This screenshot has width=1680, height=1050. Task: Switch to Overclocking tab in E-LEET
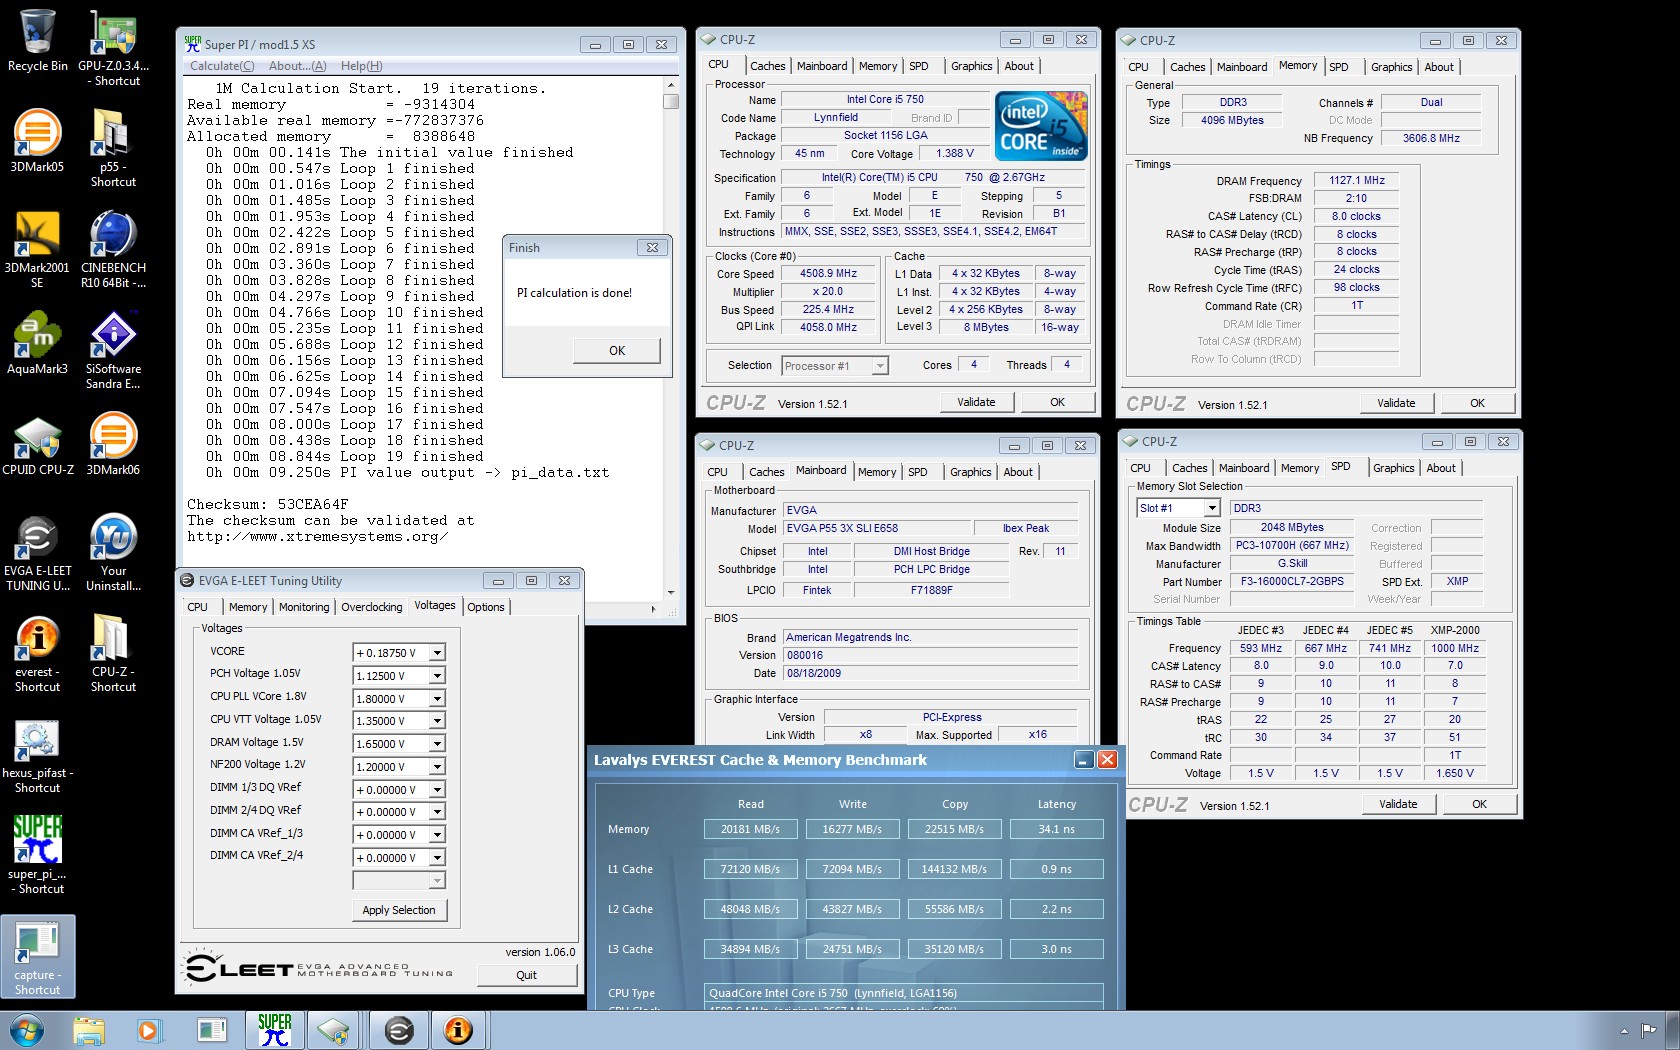tap(372, 607)
